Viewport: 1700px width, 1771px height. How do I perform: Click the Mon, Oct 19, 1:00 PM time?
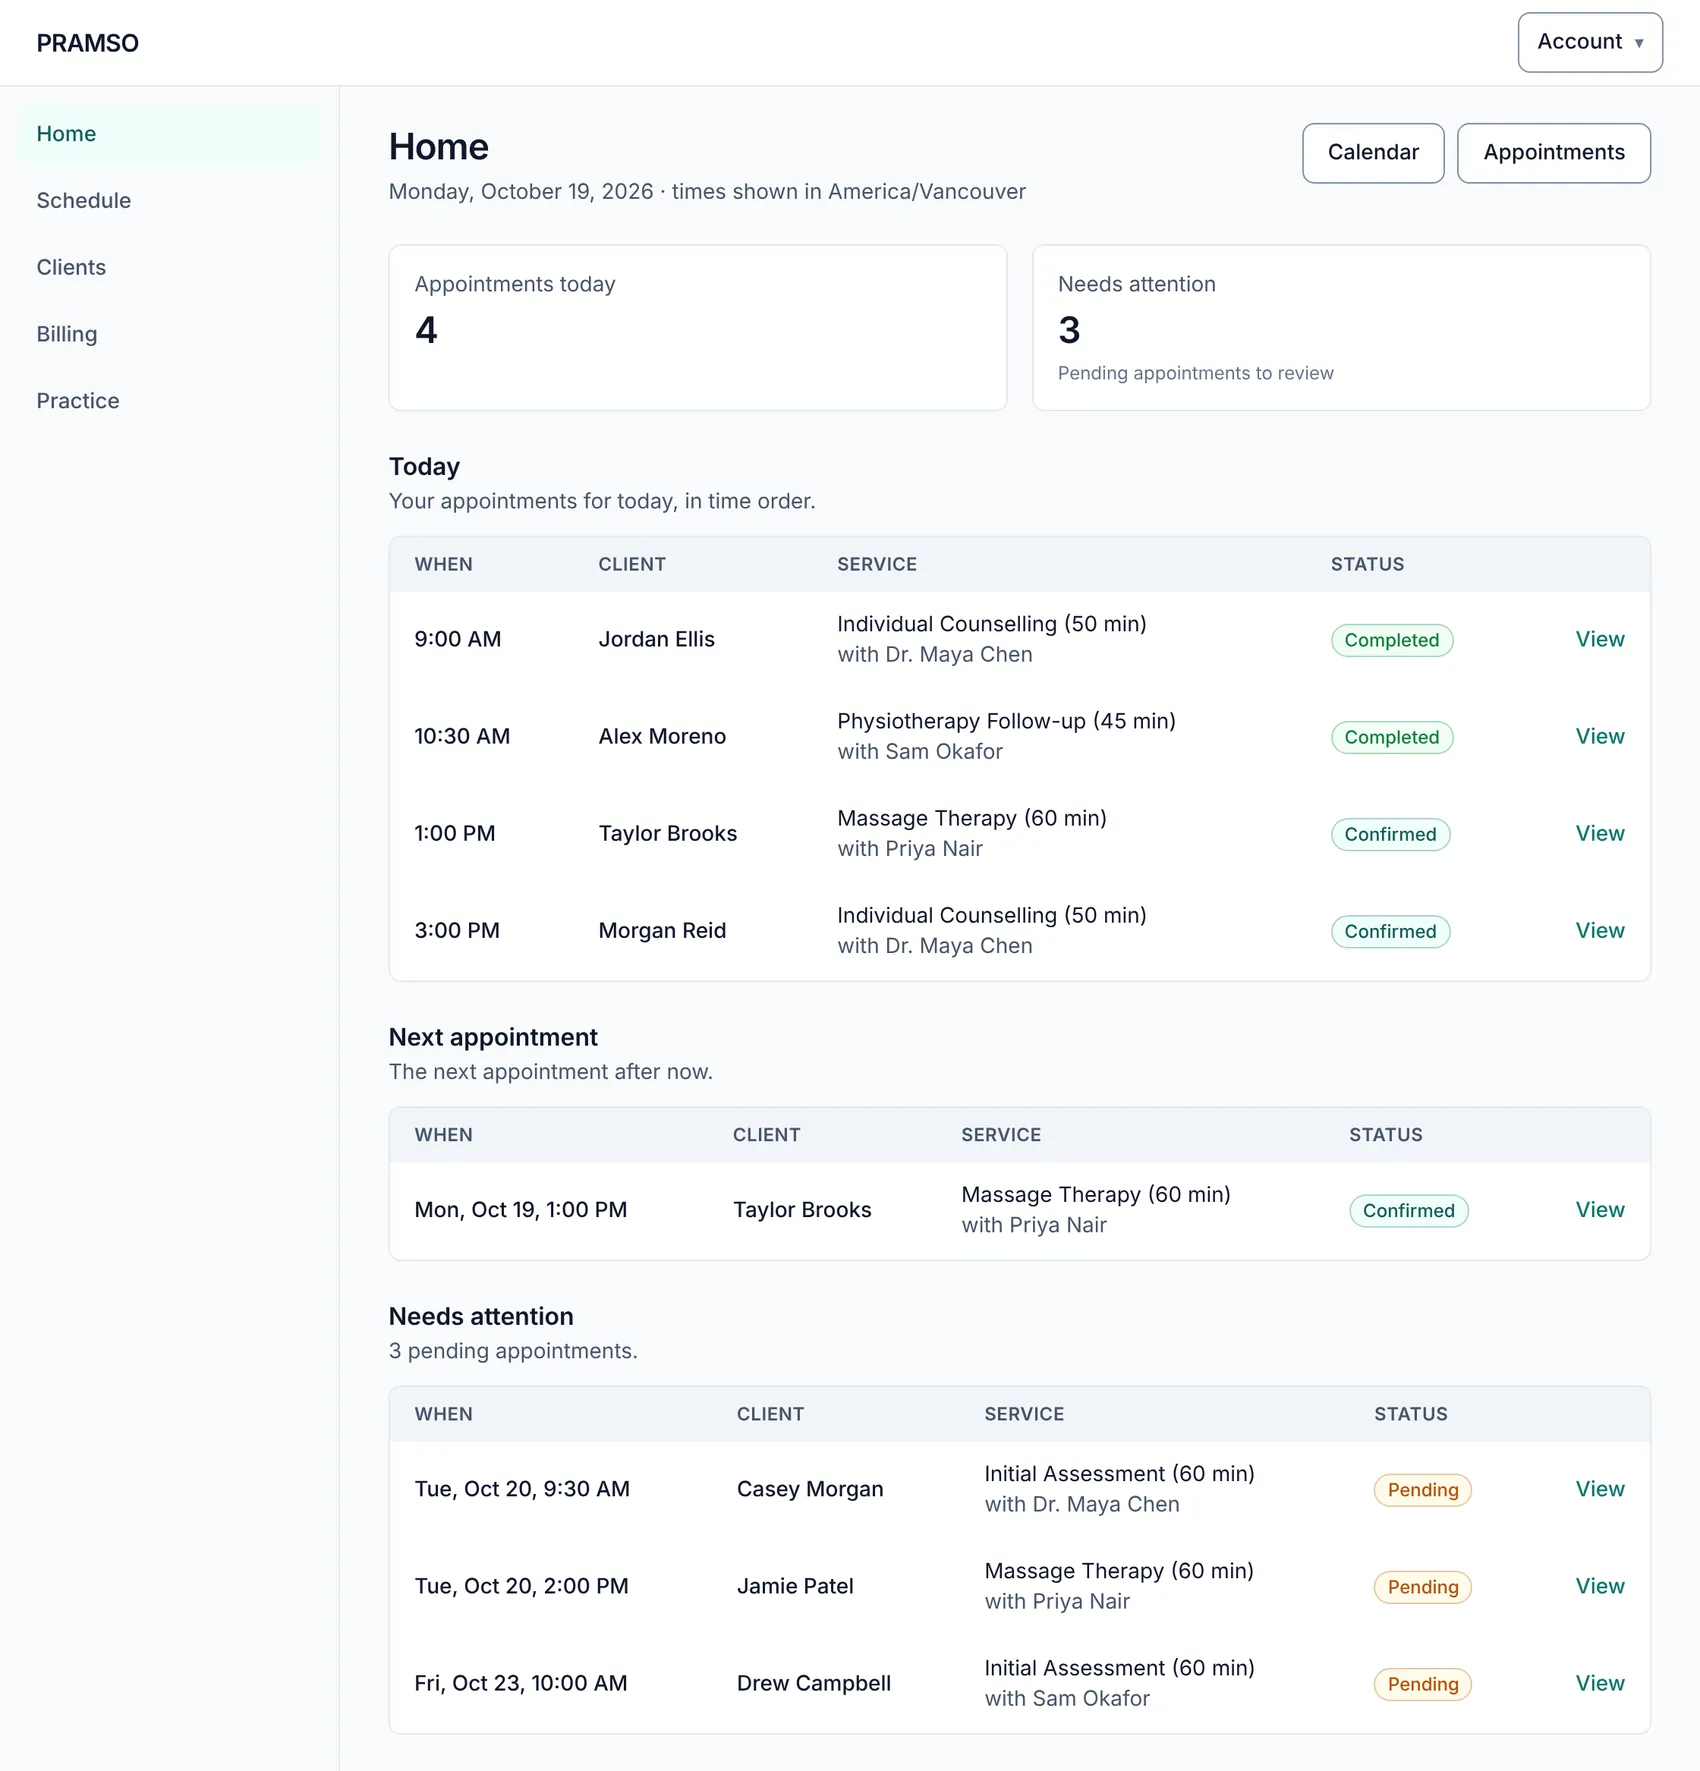pyautogui.click(x=520, y=1209)
